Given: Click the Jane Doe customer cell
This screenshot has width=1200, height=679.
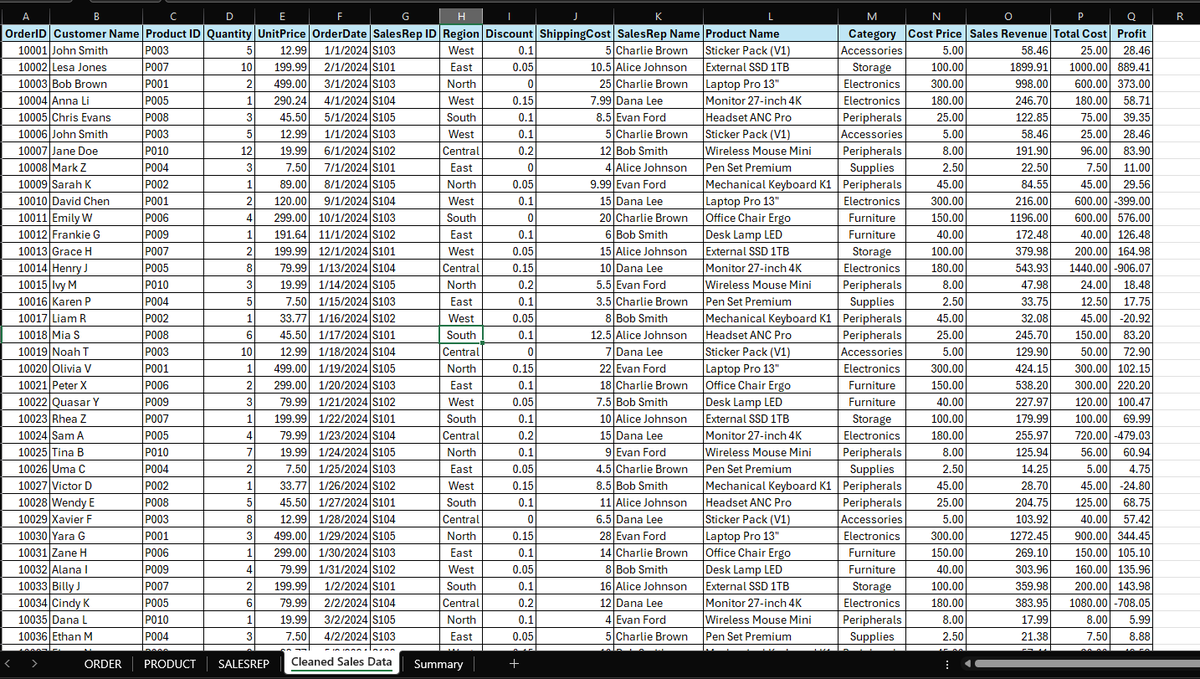Looking at the screenshot, I should (x=96, y=151).
